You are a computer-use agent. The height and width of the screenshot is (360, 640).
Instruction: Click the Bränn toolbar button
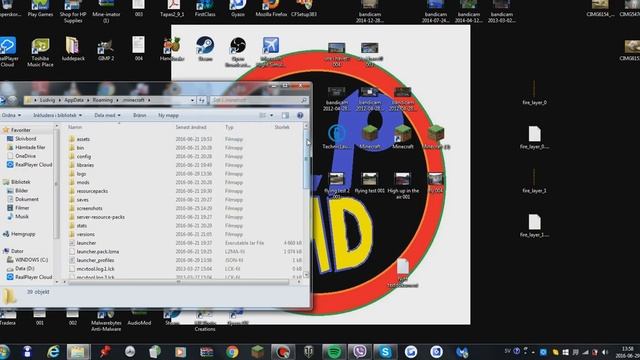(139, 115)
